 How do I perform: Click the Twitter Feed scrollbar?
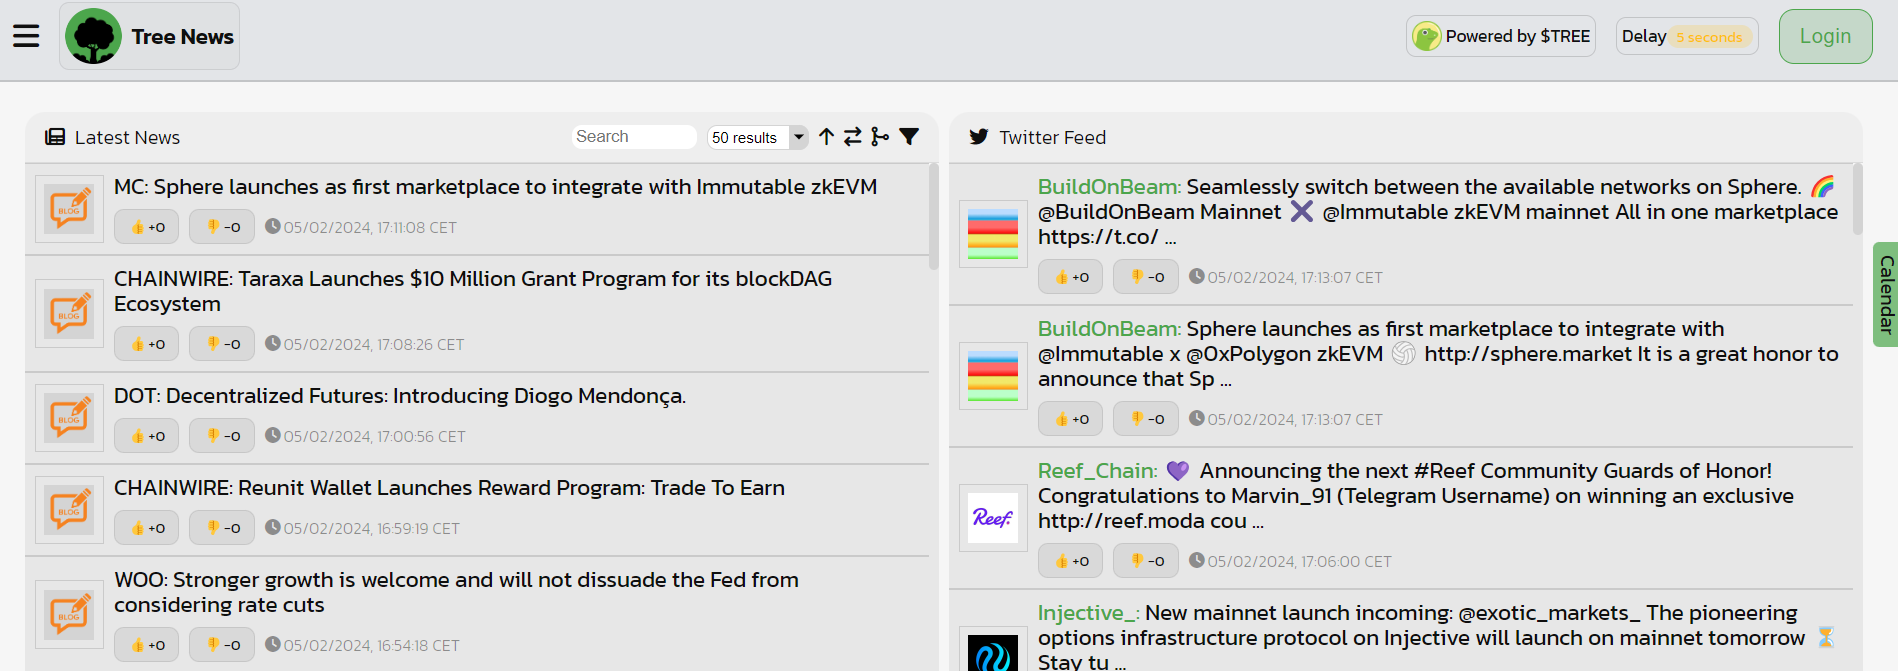1858,199
